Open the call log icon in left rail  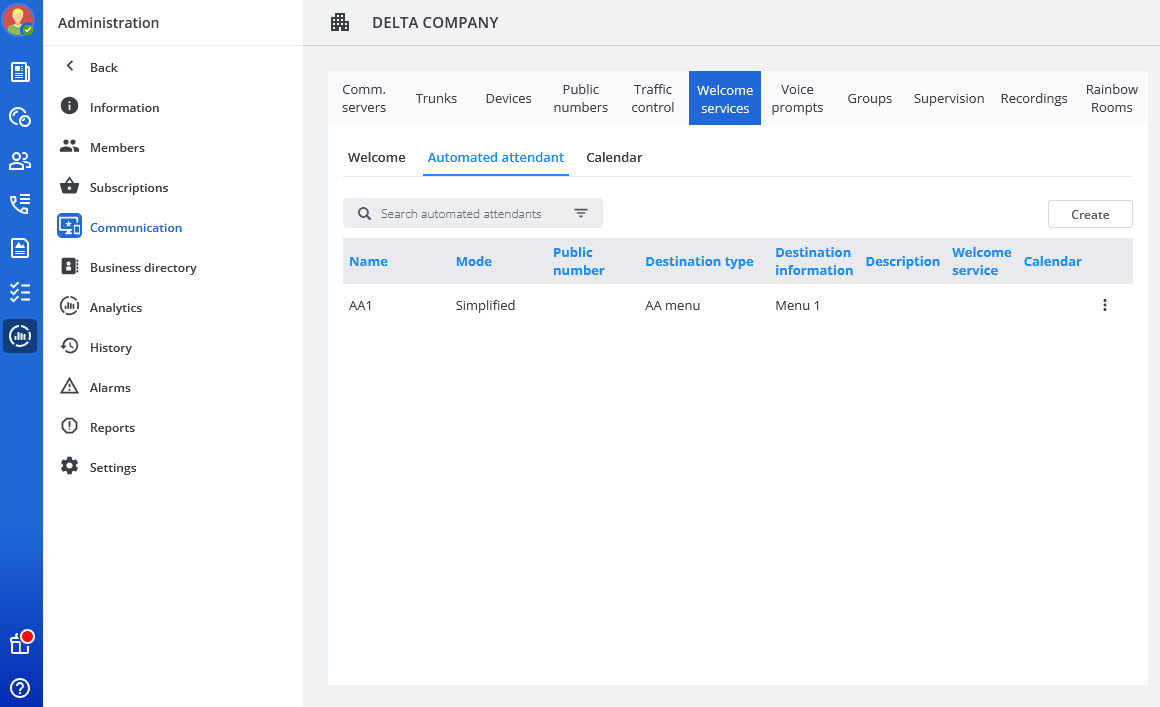click(20, 204)
